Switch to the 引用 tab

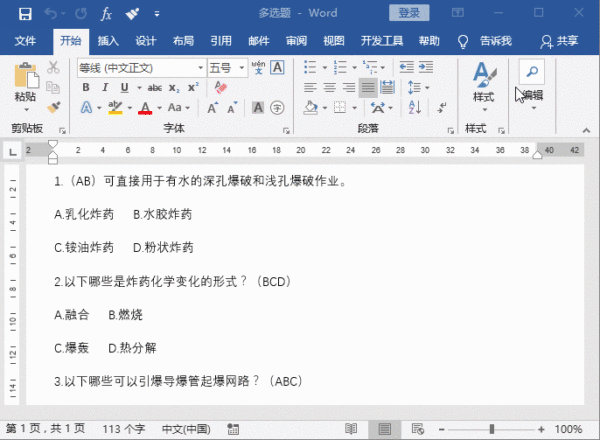[x=221, y=41]
